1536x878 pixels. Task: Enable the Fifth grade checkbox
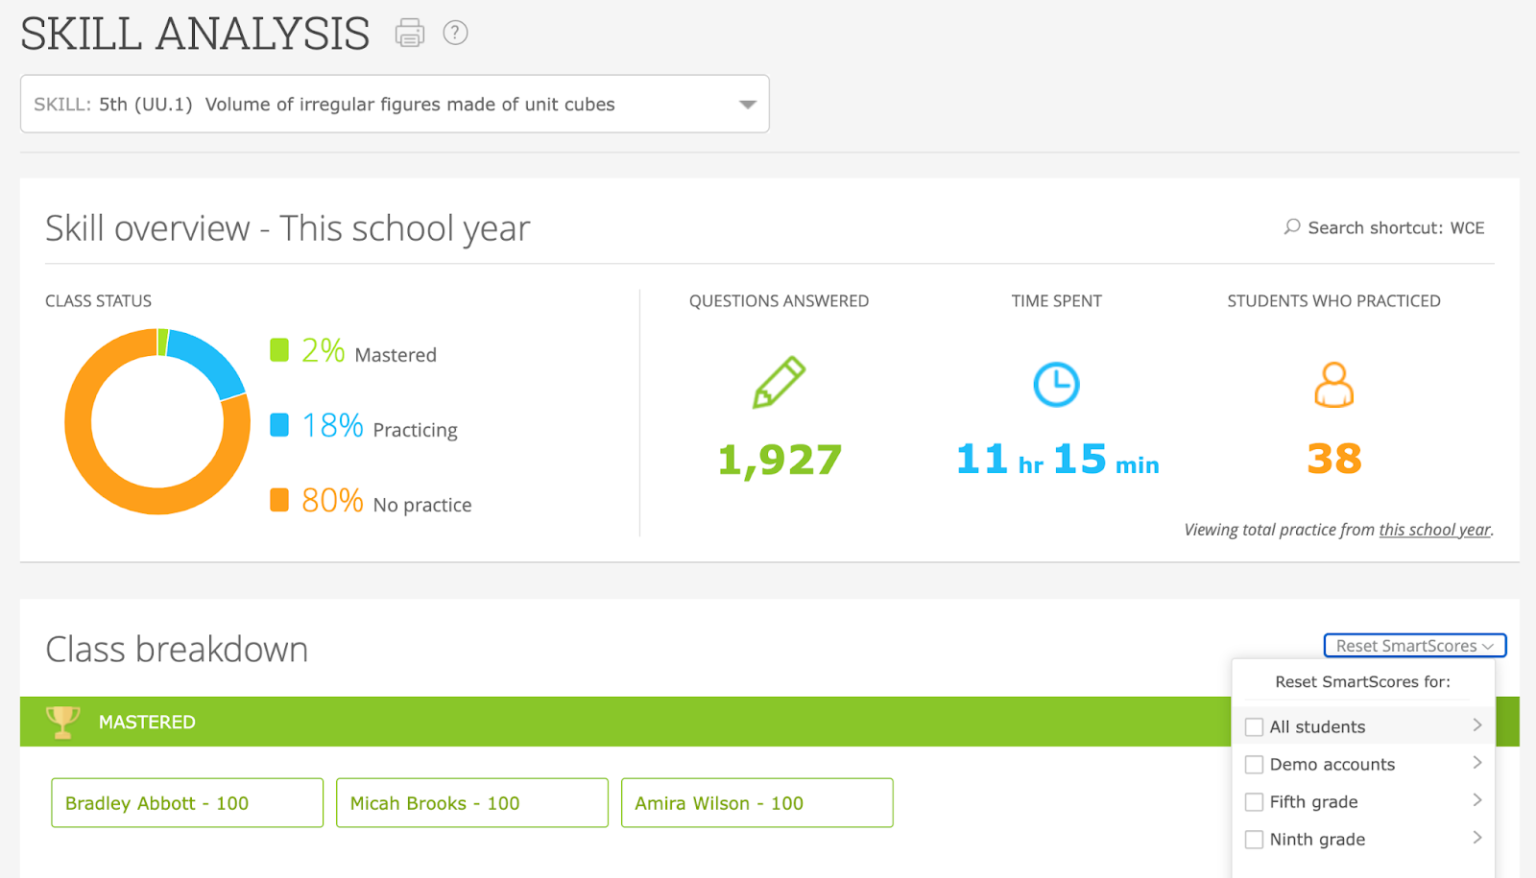1254,802
